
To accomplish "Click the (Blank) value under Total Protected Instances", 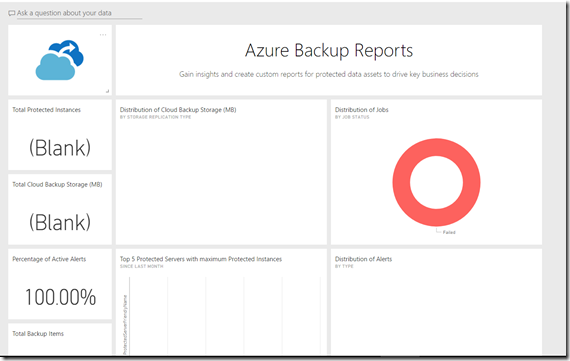I will coord(60,148).
